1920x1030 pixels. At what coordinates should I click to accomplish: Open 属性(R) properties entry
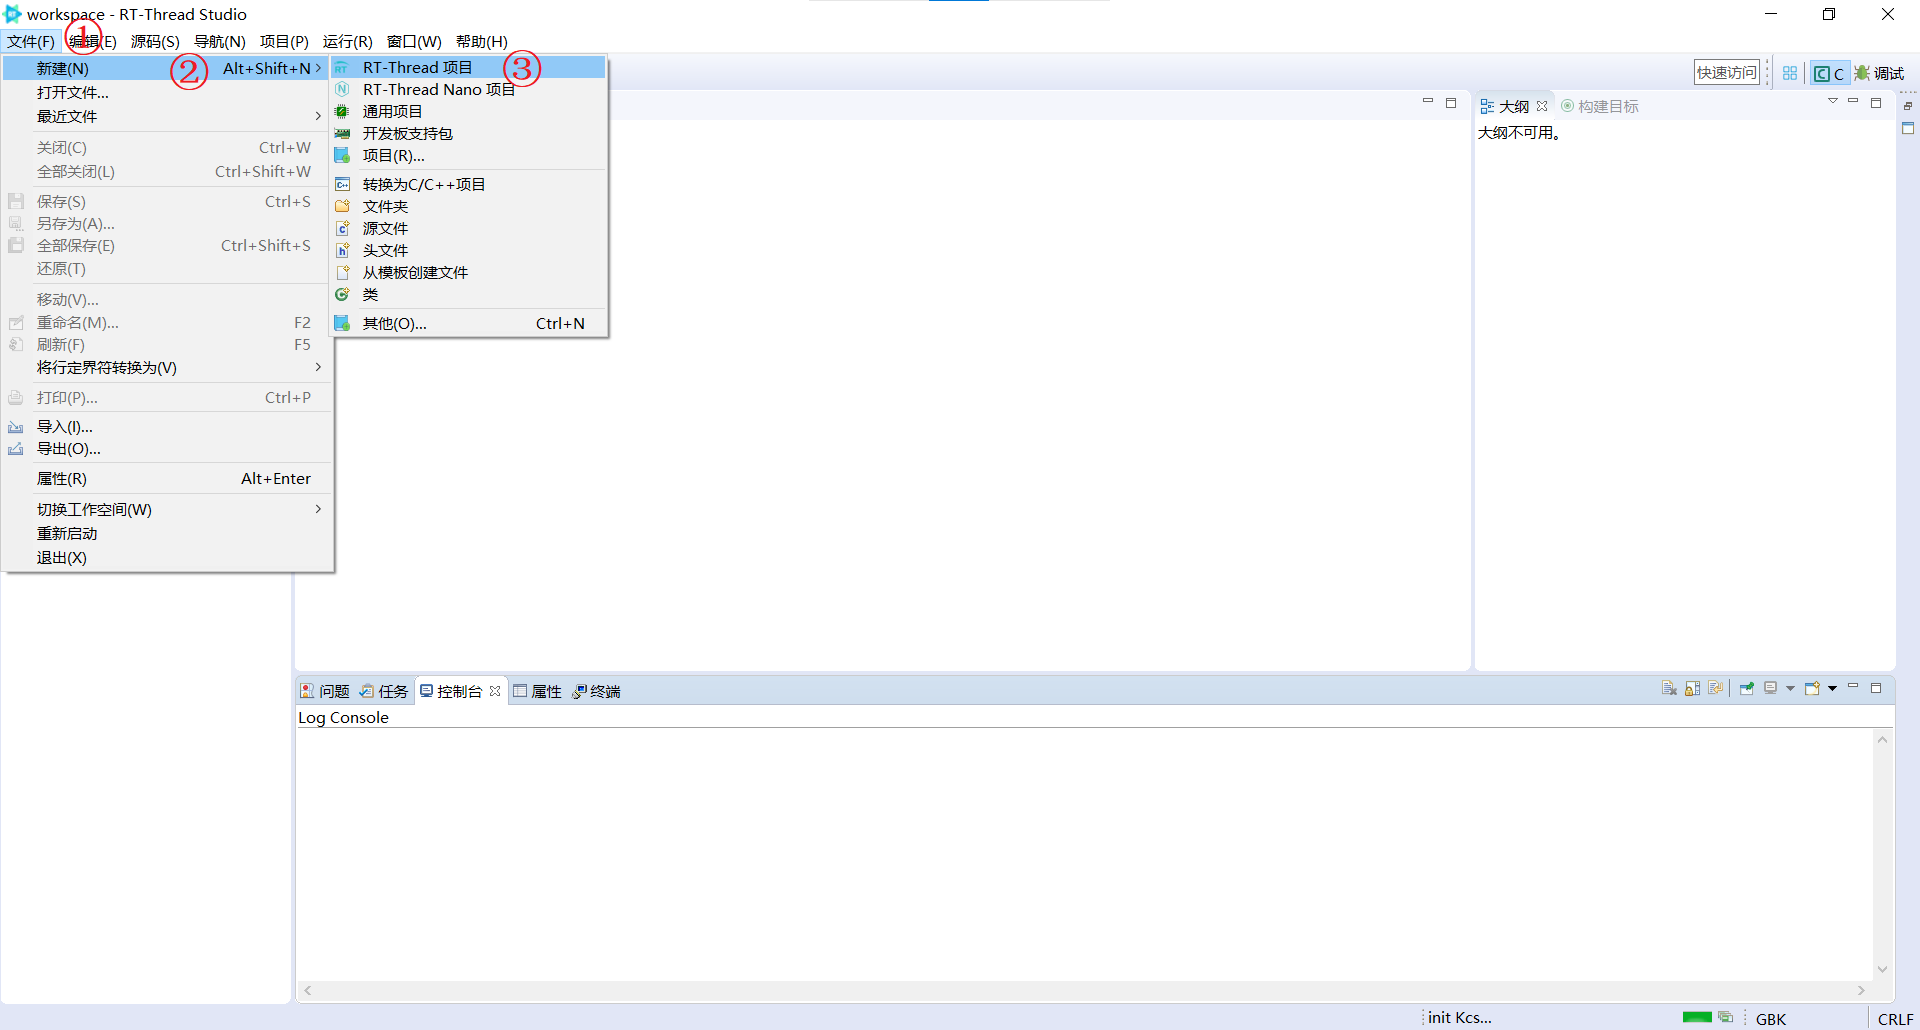(167, 479)
